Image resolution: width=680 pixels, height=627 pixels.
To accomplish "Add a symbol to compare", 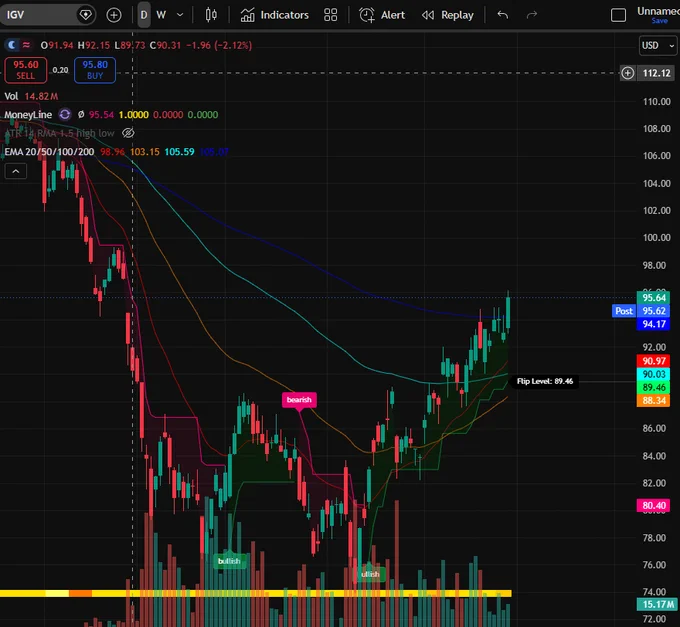I will click(114, 15).
